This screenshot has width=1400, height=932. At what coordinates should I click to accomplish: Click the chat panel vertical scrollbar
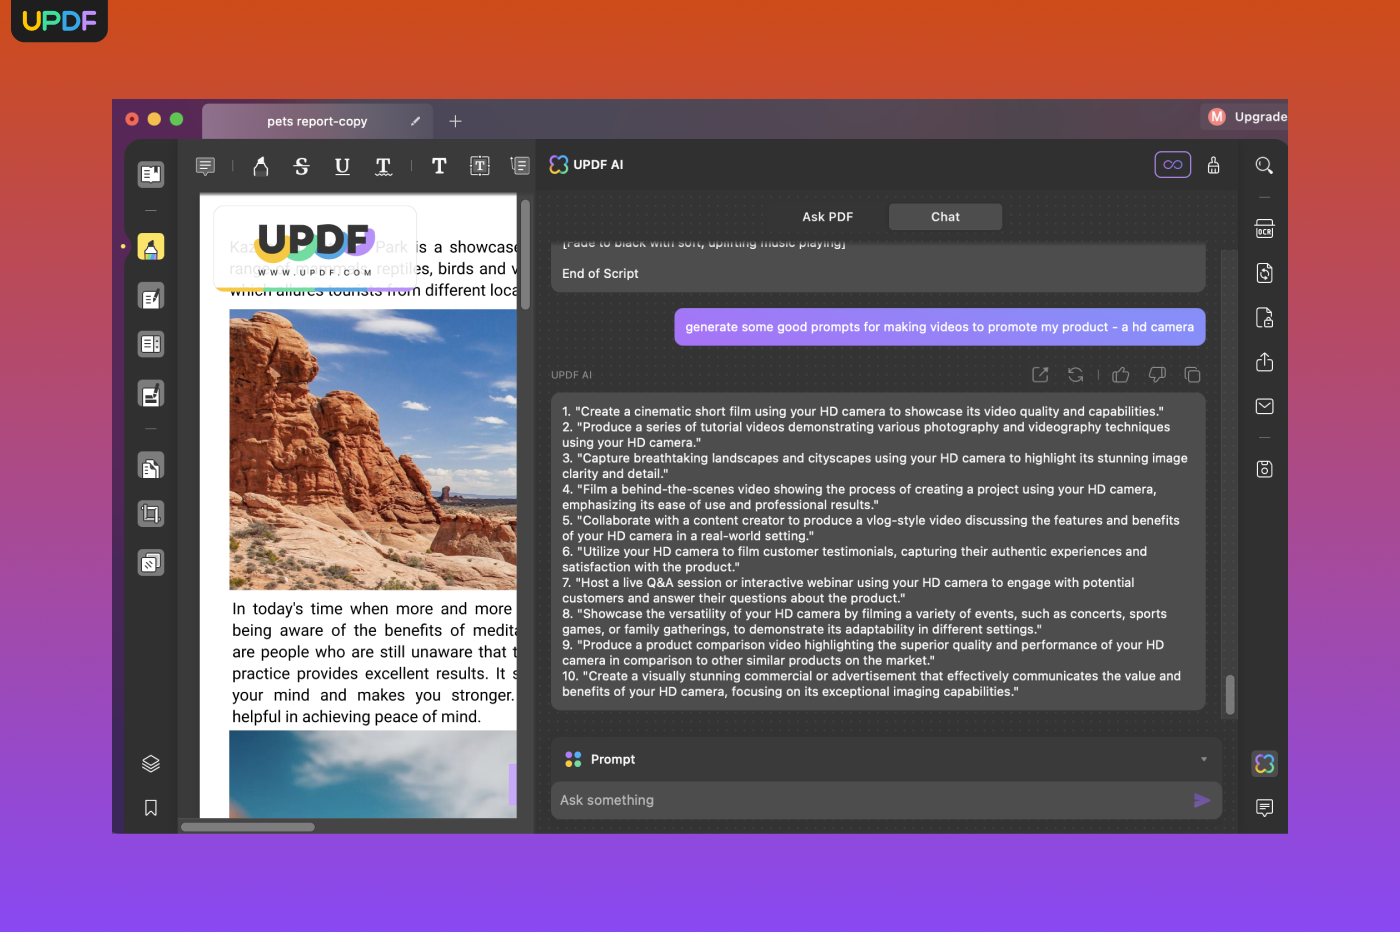1230,694
